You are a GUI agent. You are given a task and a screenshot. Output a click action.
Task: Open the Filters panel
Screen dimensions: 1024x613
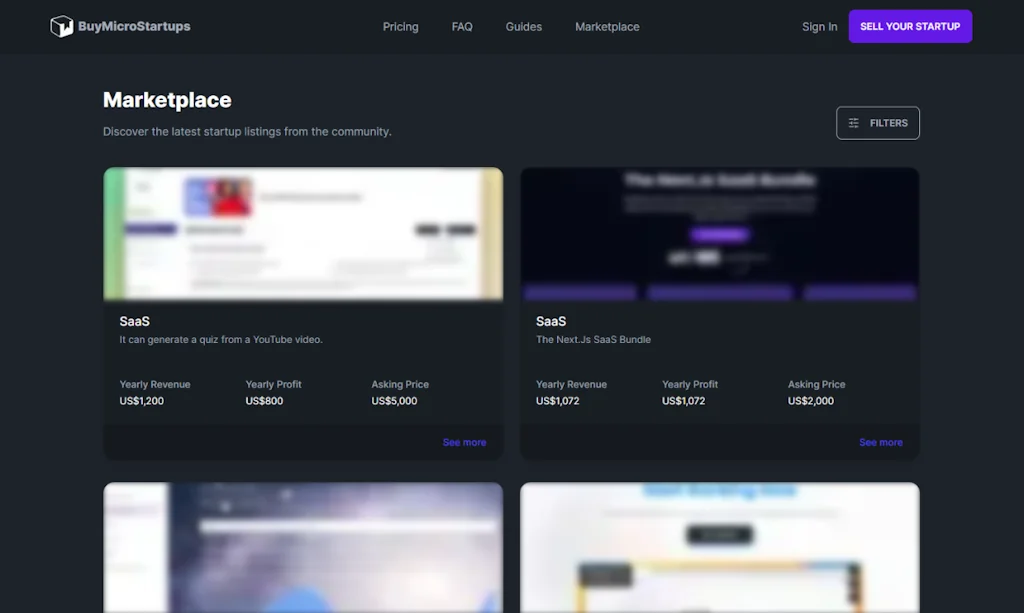coord(877,122)
